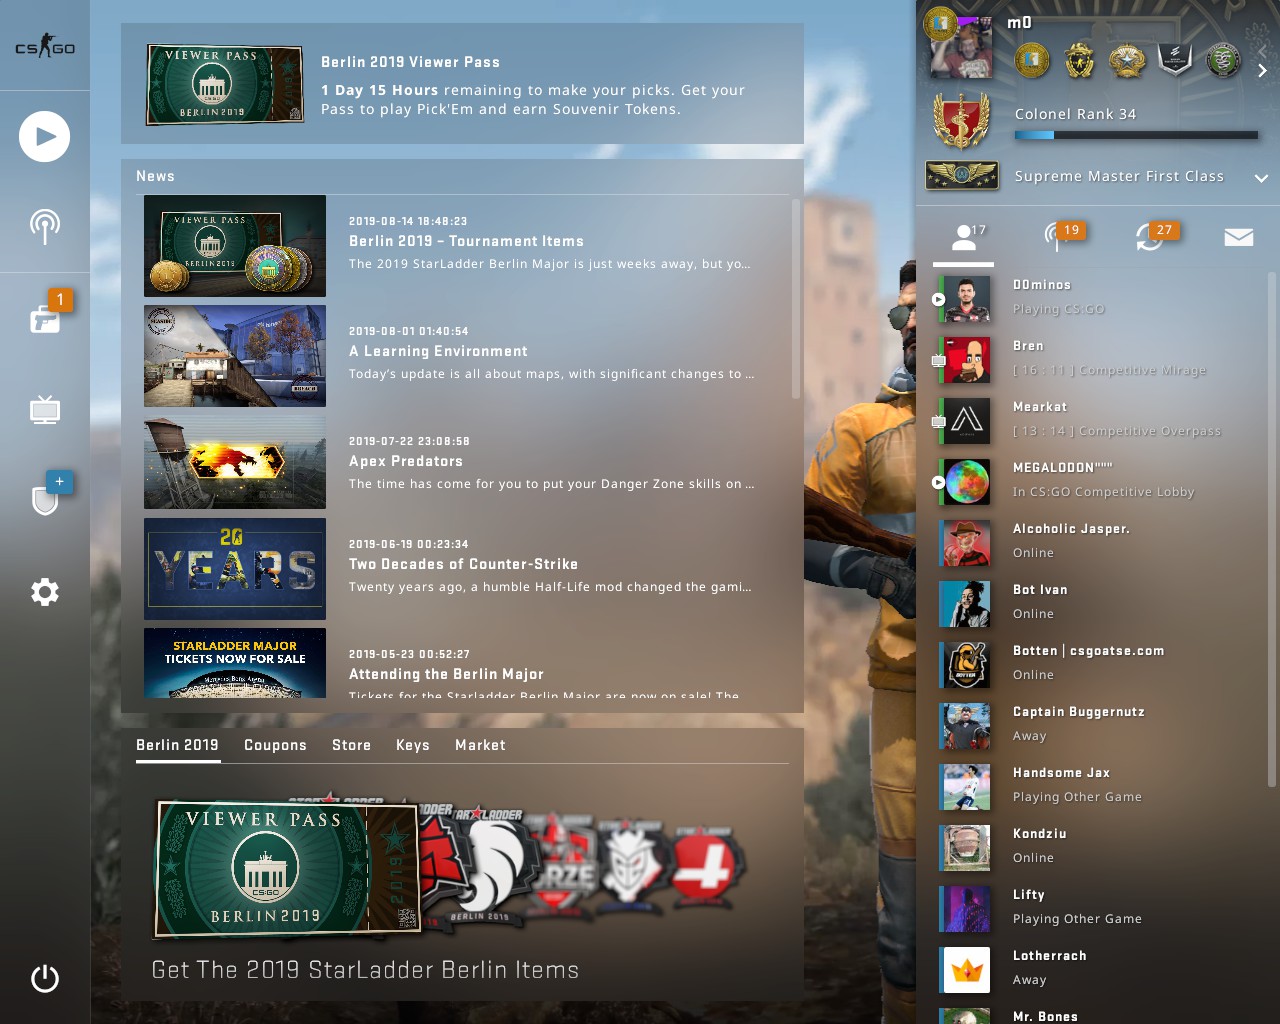Open Lotherrach crown avatar
This screenshot has width=1280, height=1024.
pos(967,969)
